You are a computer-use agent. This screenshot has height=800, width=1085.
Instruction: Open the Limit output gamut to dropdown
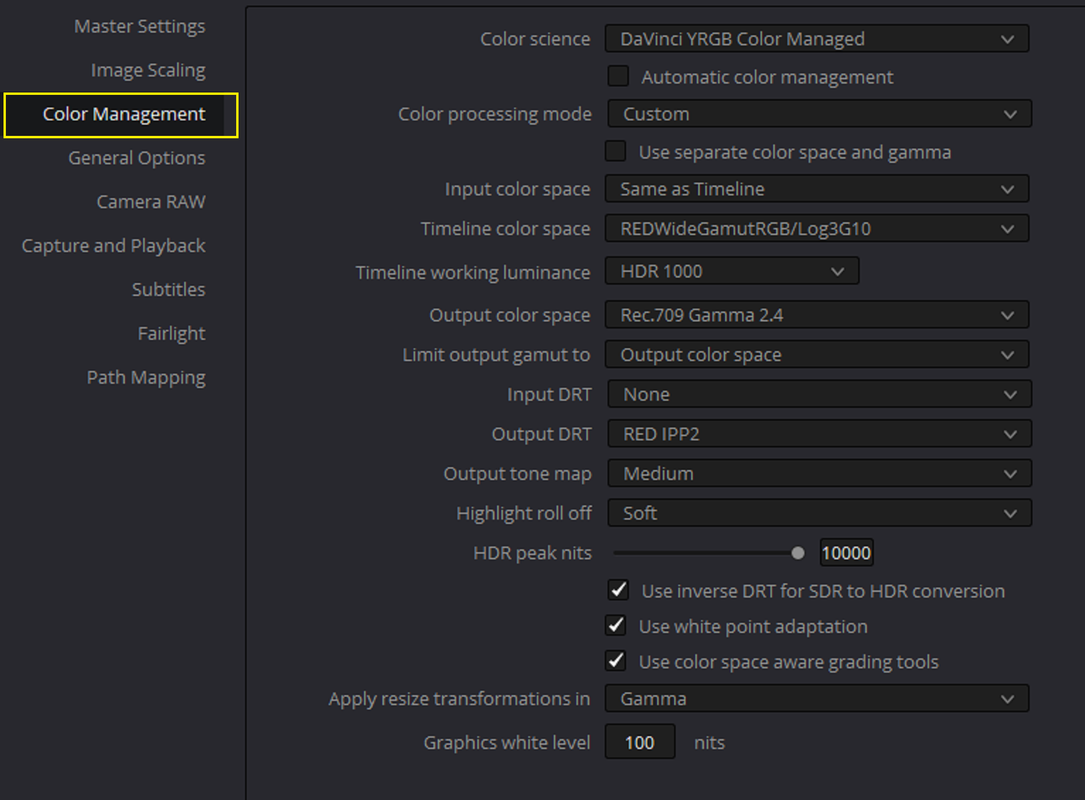tap(817, 355)
